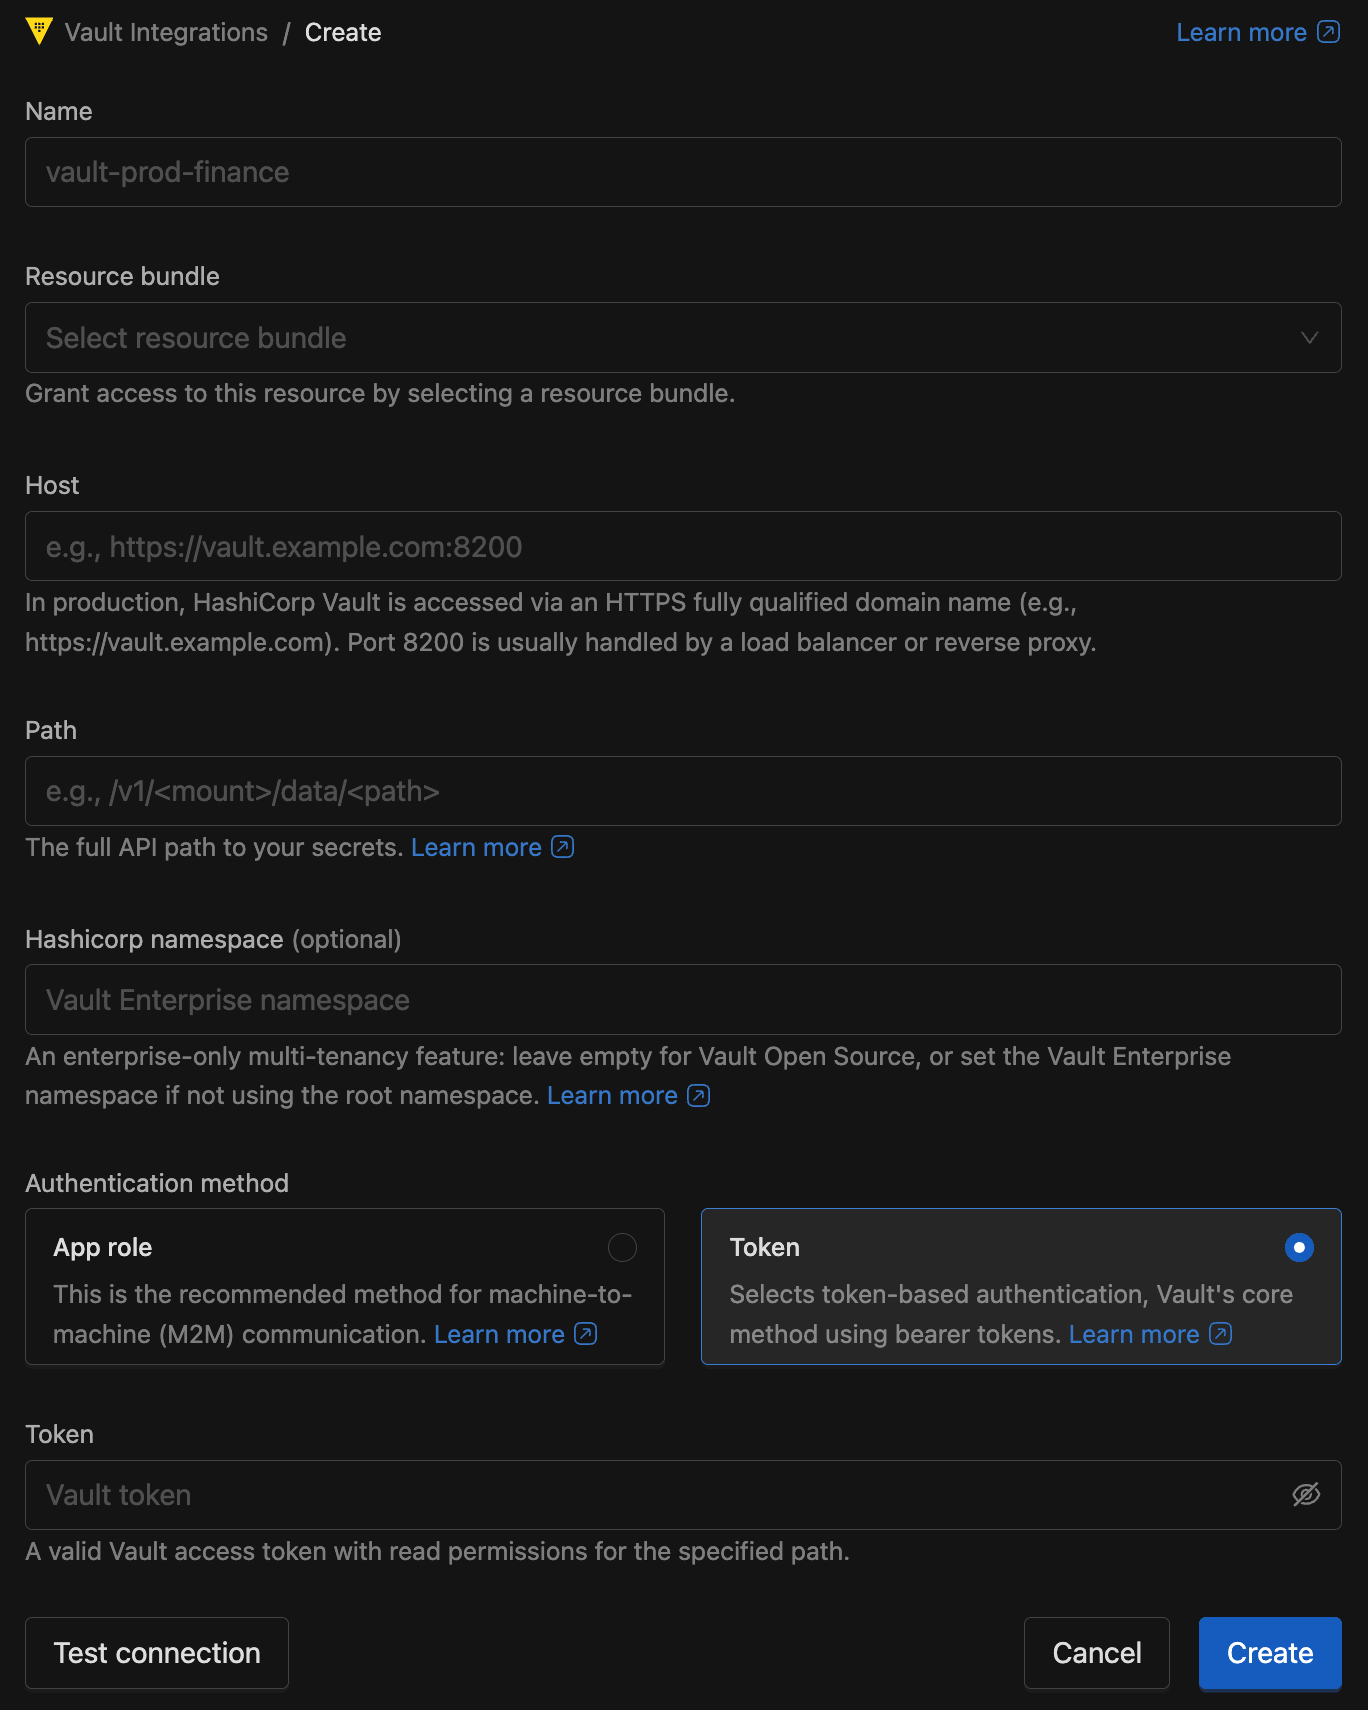Focus the Host URL input field
Image resolution: width=1368 pixels, height=1710 pixels.
(683, 546)
